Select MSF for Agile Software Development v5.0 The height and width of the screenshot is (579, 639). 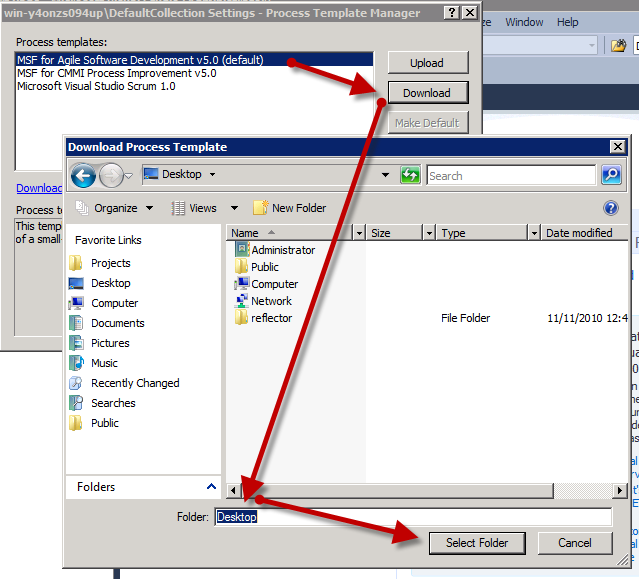[194, 60]
